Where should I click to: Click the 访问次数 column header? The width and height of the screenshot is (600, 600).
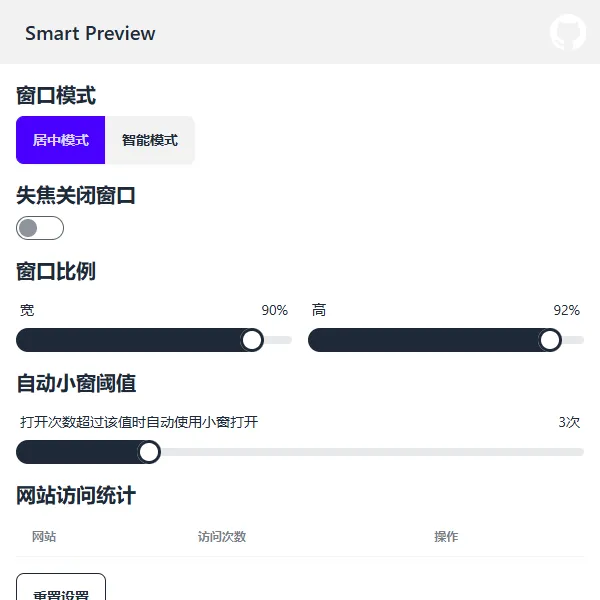click(x=222, y=537)
